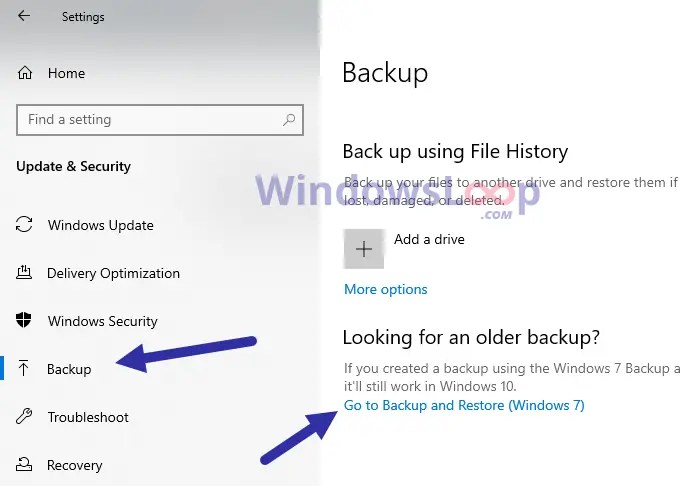
Task: Click the Windows Update refresh arrows icon
Action: pyautogui.click(x=24, y=225)
